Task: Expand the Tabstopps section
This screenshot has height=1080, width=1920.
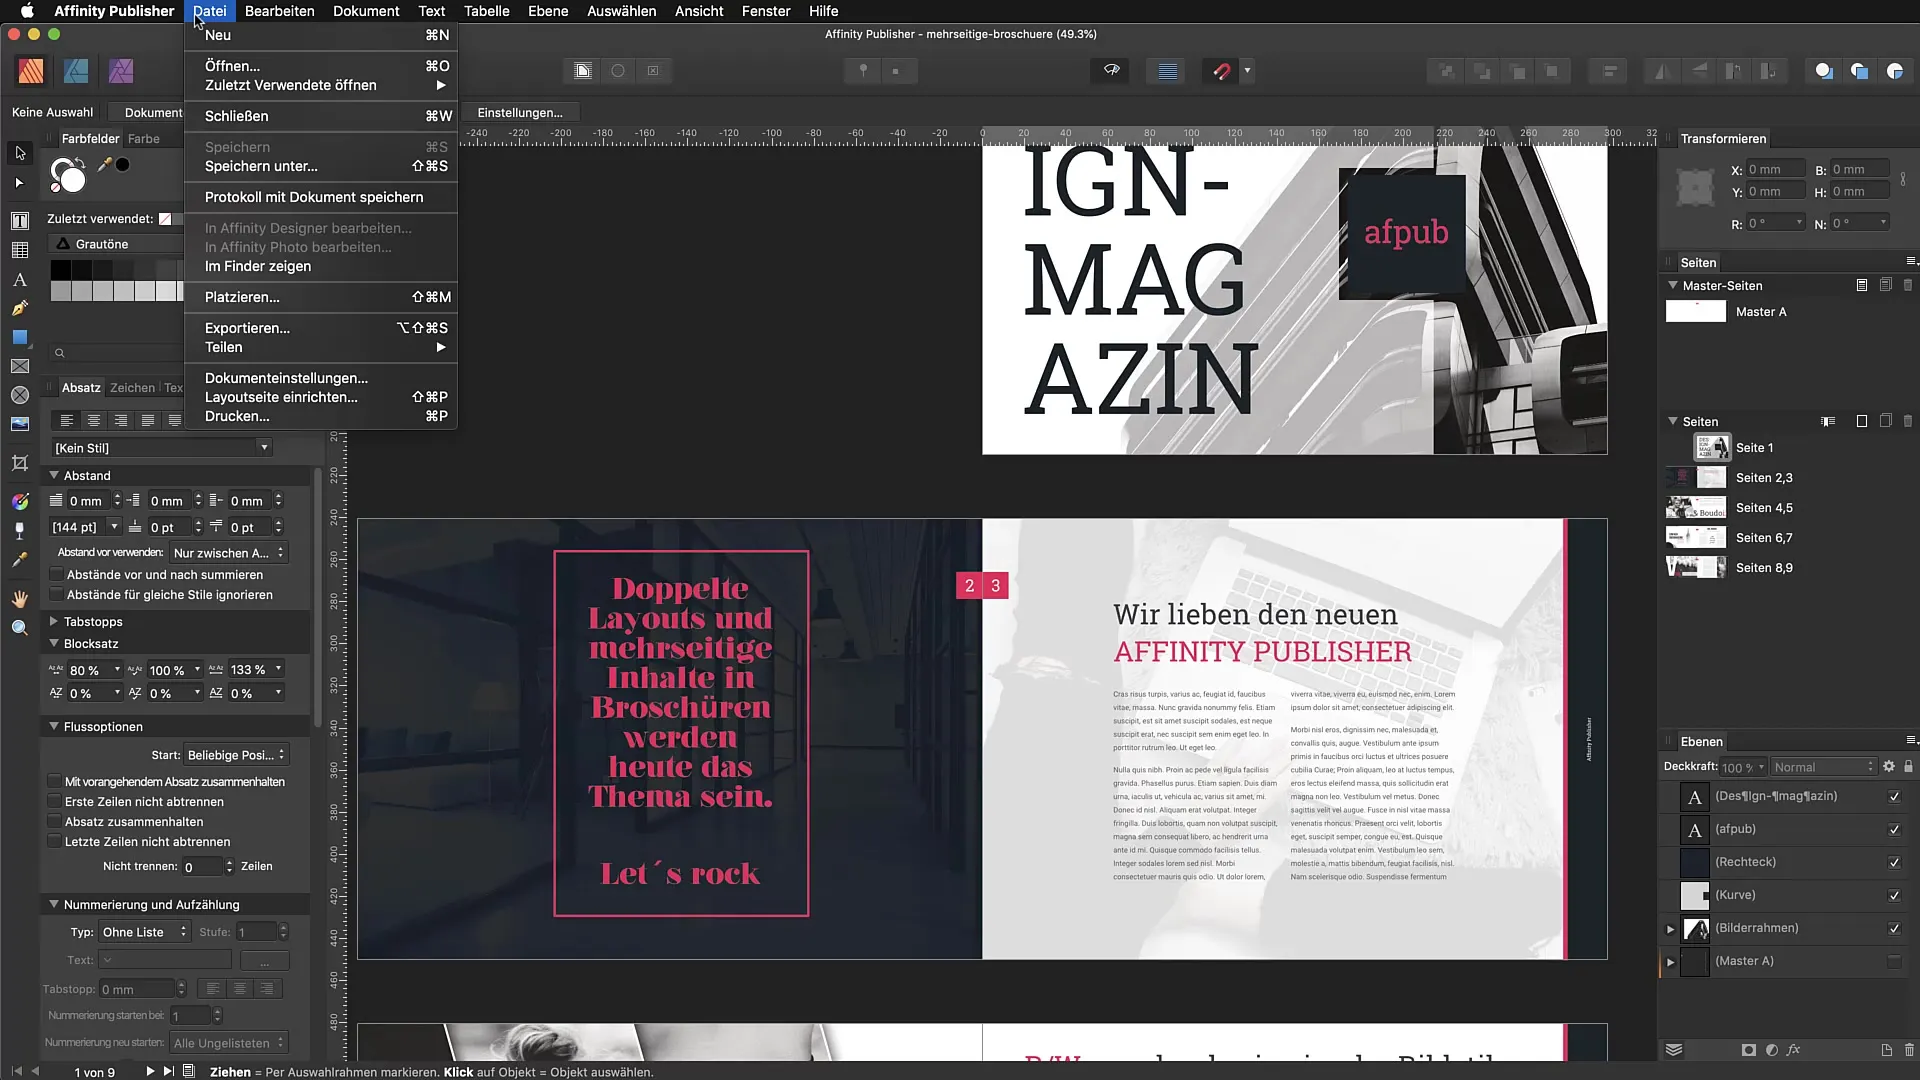Action: [x=54, y=622]
